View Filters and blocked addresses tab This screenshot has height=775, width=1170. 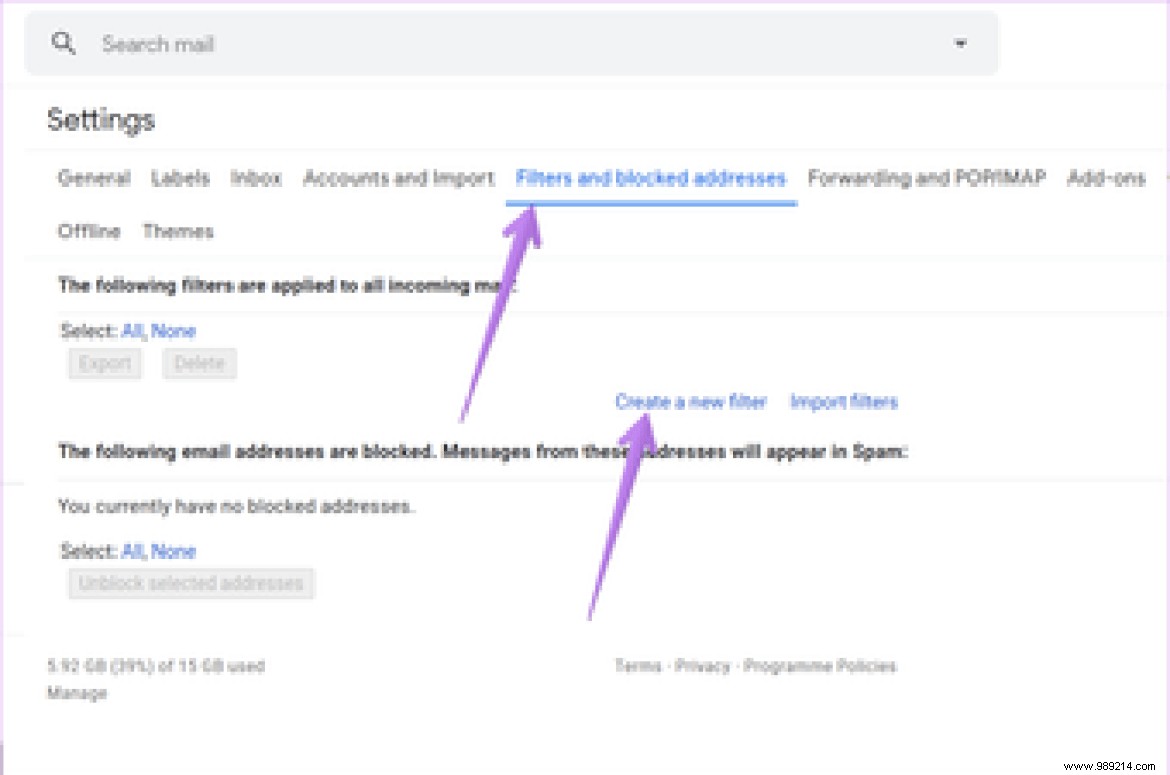click(650, 177)
